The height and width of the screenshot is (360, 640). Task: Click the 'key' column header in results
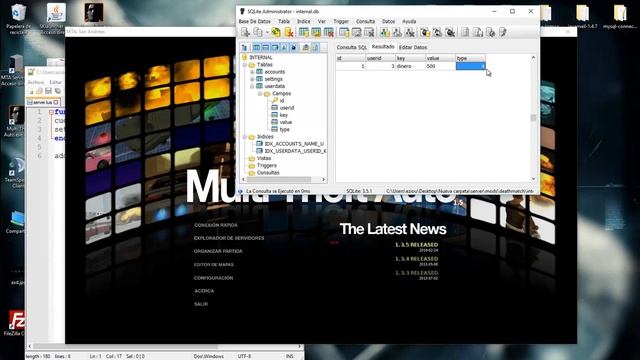click(410, 58)
